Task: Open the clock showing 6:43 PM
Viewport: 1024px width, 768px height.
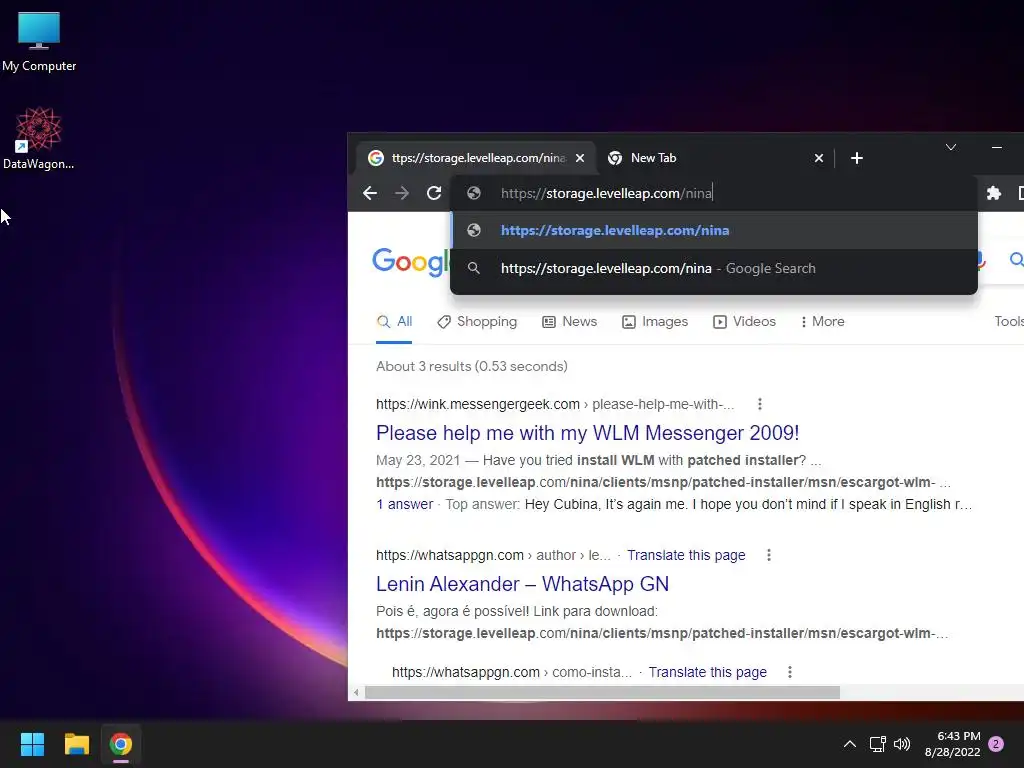Action: tap(952, 744)
